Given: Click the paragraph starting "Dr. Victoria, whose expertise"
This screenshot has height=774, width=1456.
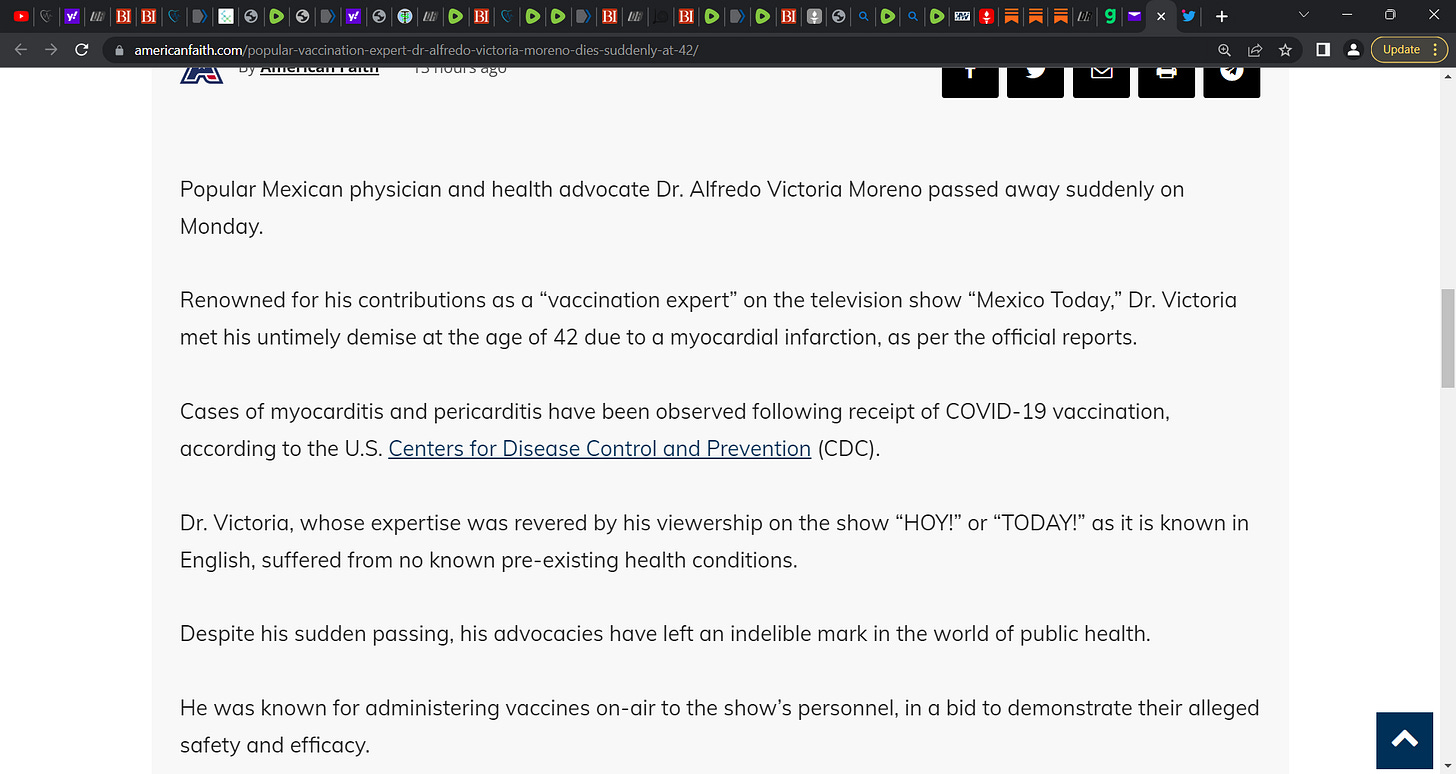Looking at the screenshot, I should click(714, 541).
